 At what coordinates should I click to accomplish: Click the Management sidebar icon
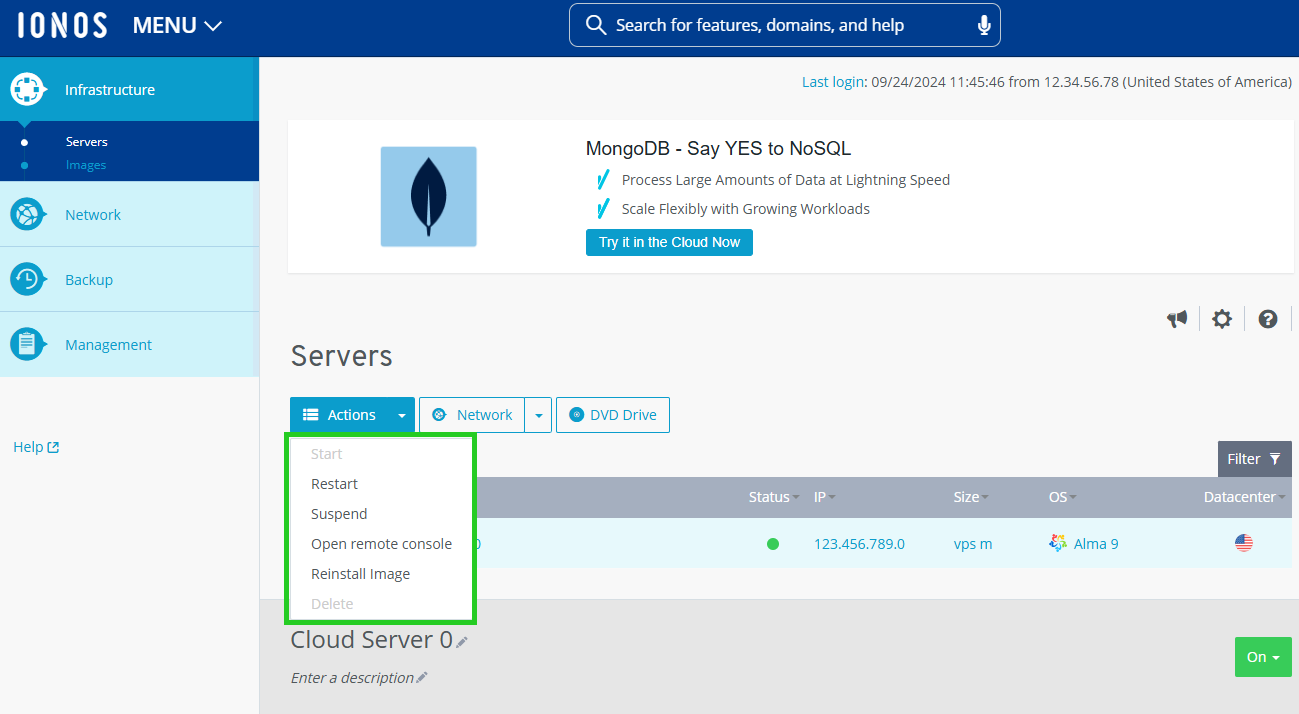(x=28, y=344)
